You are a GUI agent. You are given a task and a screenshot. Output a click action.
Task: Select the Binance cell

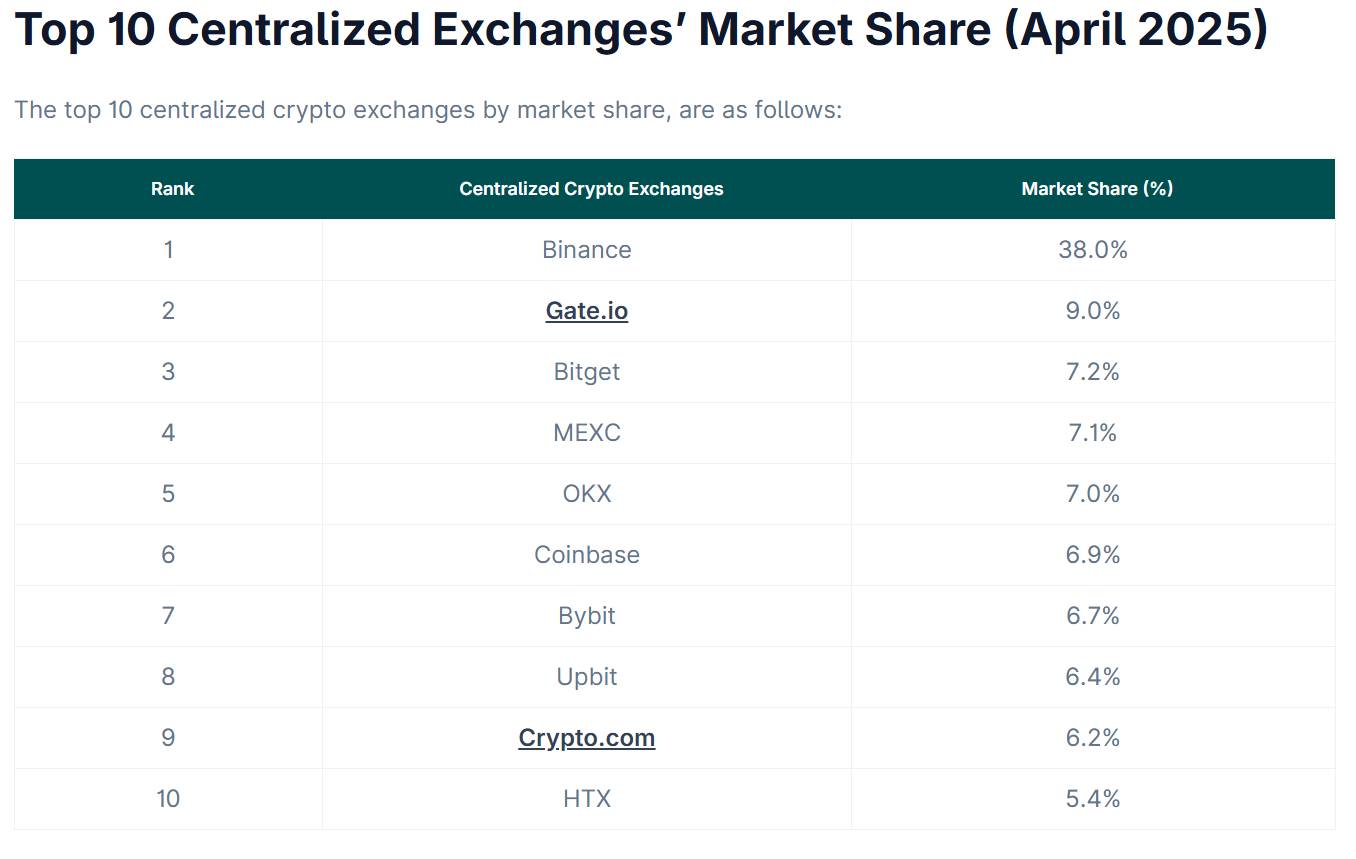click(x=586, y=250)
